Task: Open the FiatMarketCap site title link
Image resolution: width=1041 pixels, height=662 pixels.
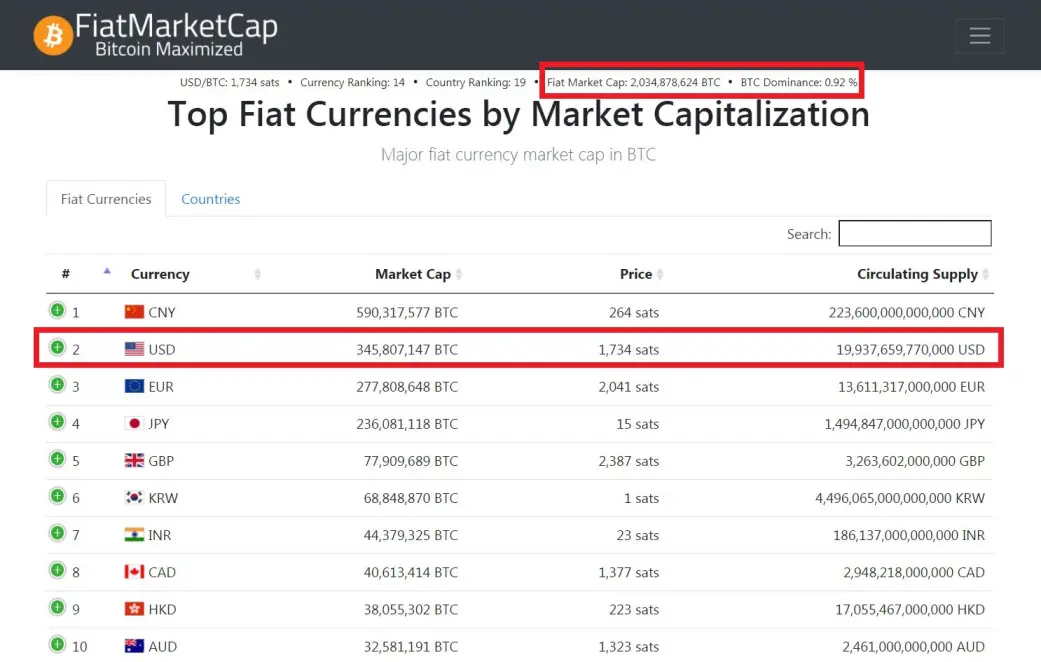Action: click(176, 27)
